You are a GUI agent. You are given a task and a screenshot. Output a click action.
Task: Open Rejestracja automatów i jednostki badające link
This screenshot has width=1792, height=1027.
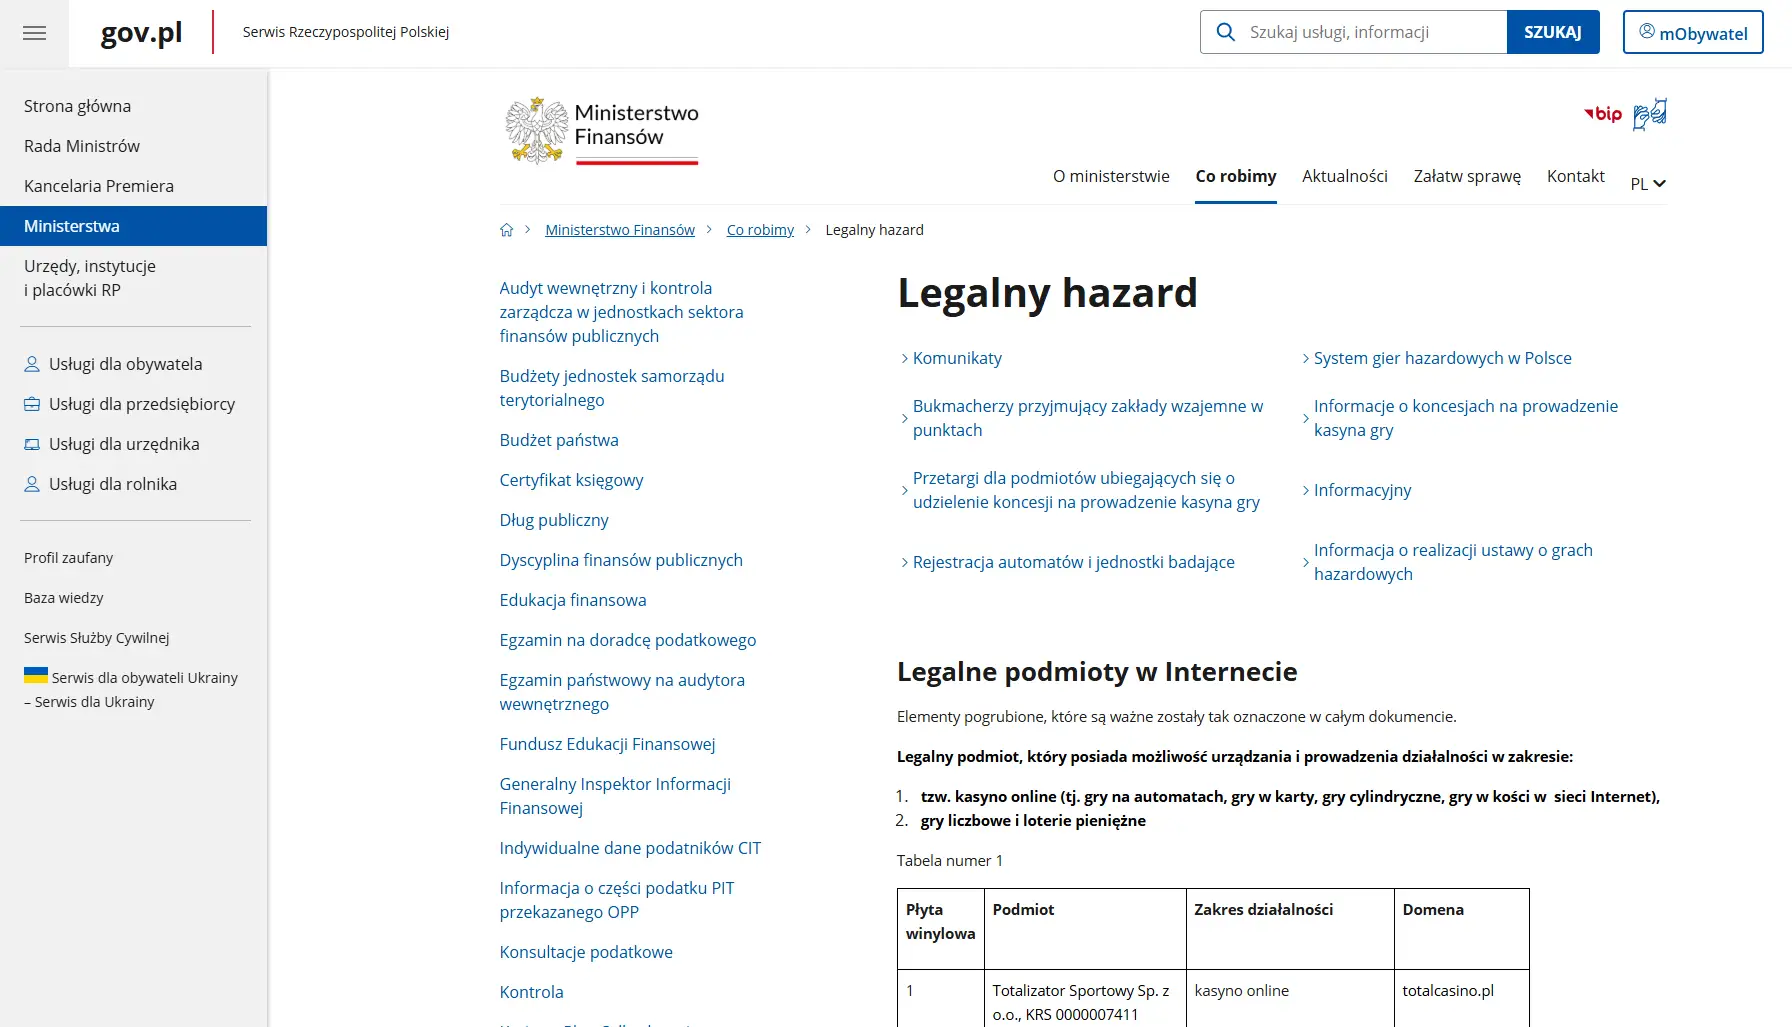click(x=1074, y=562)
